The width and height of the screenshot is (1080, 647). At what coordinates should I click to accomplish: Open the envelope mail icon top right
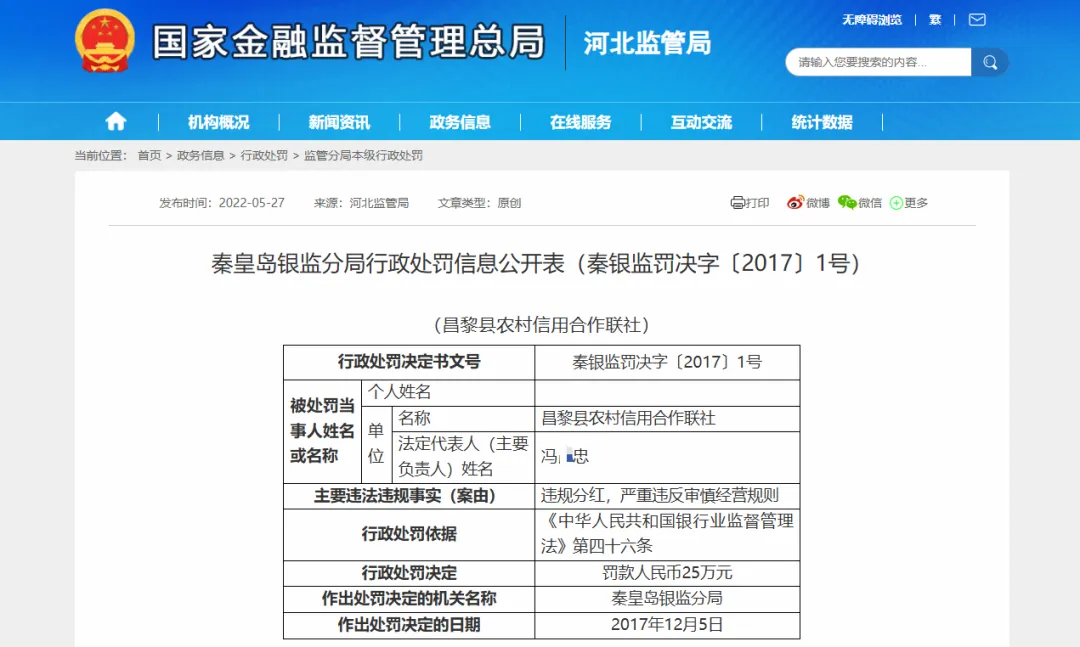click(976, 19)
